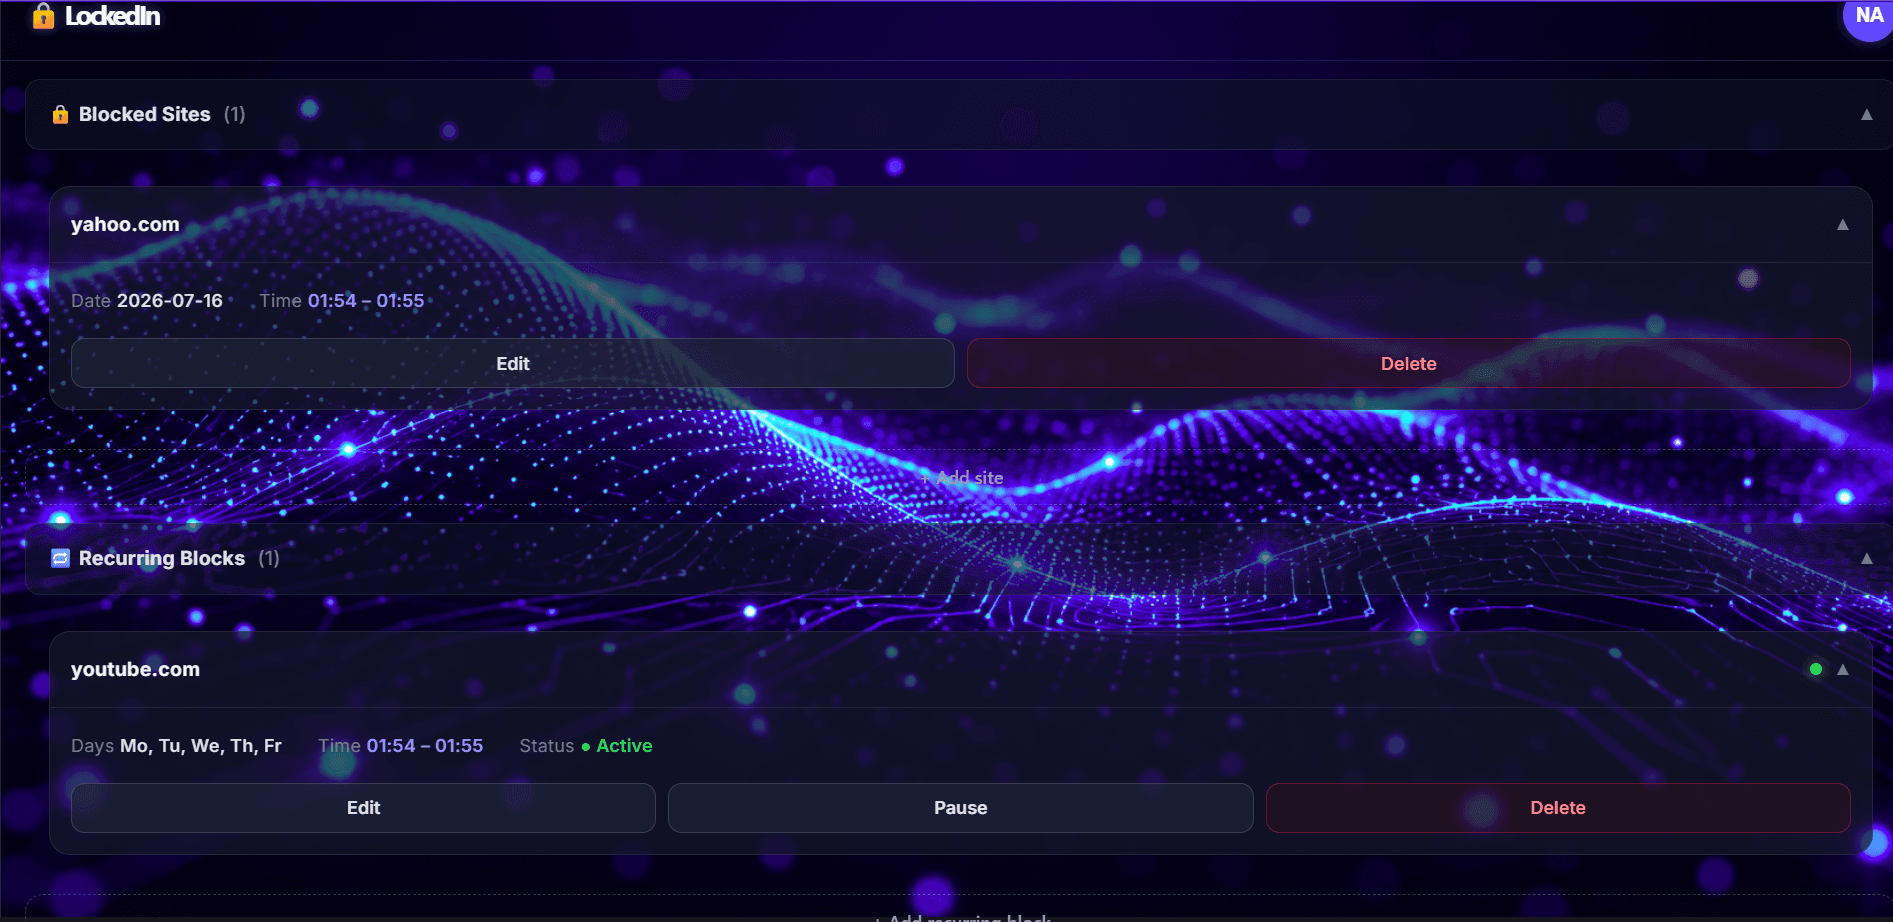Click the Recurring Blocks heading
The width and height of the screenshot is (1893, 922).
click(x=162, y=558)
